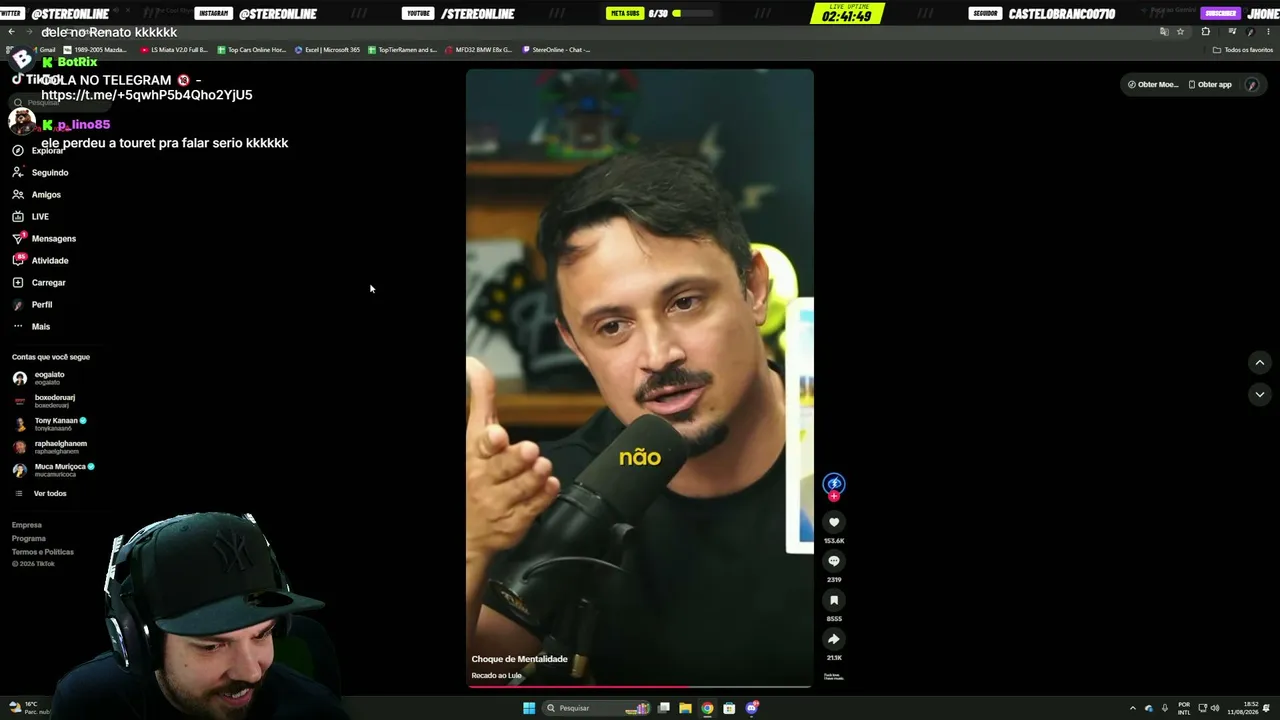The image size is (1280, 720).
Task: Open the Programa footer link
Action: (29, 538)
